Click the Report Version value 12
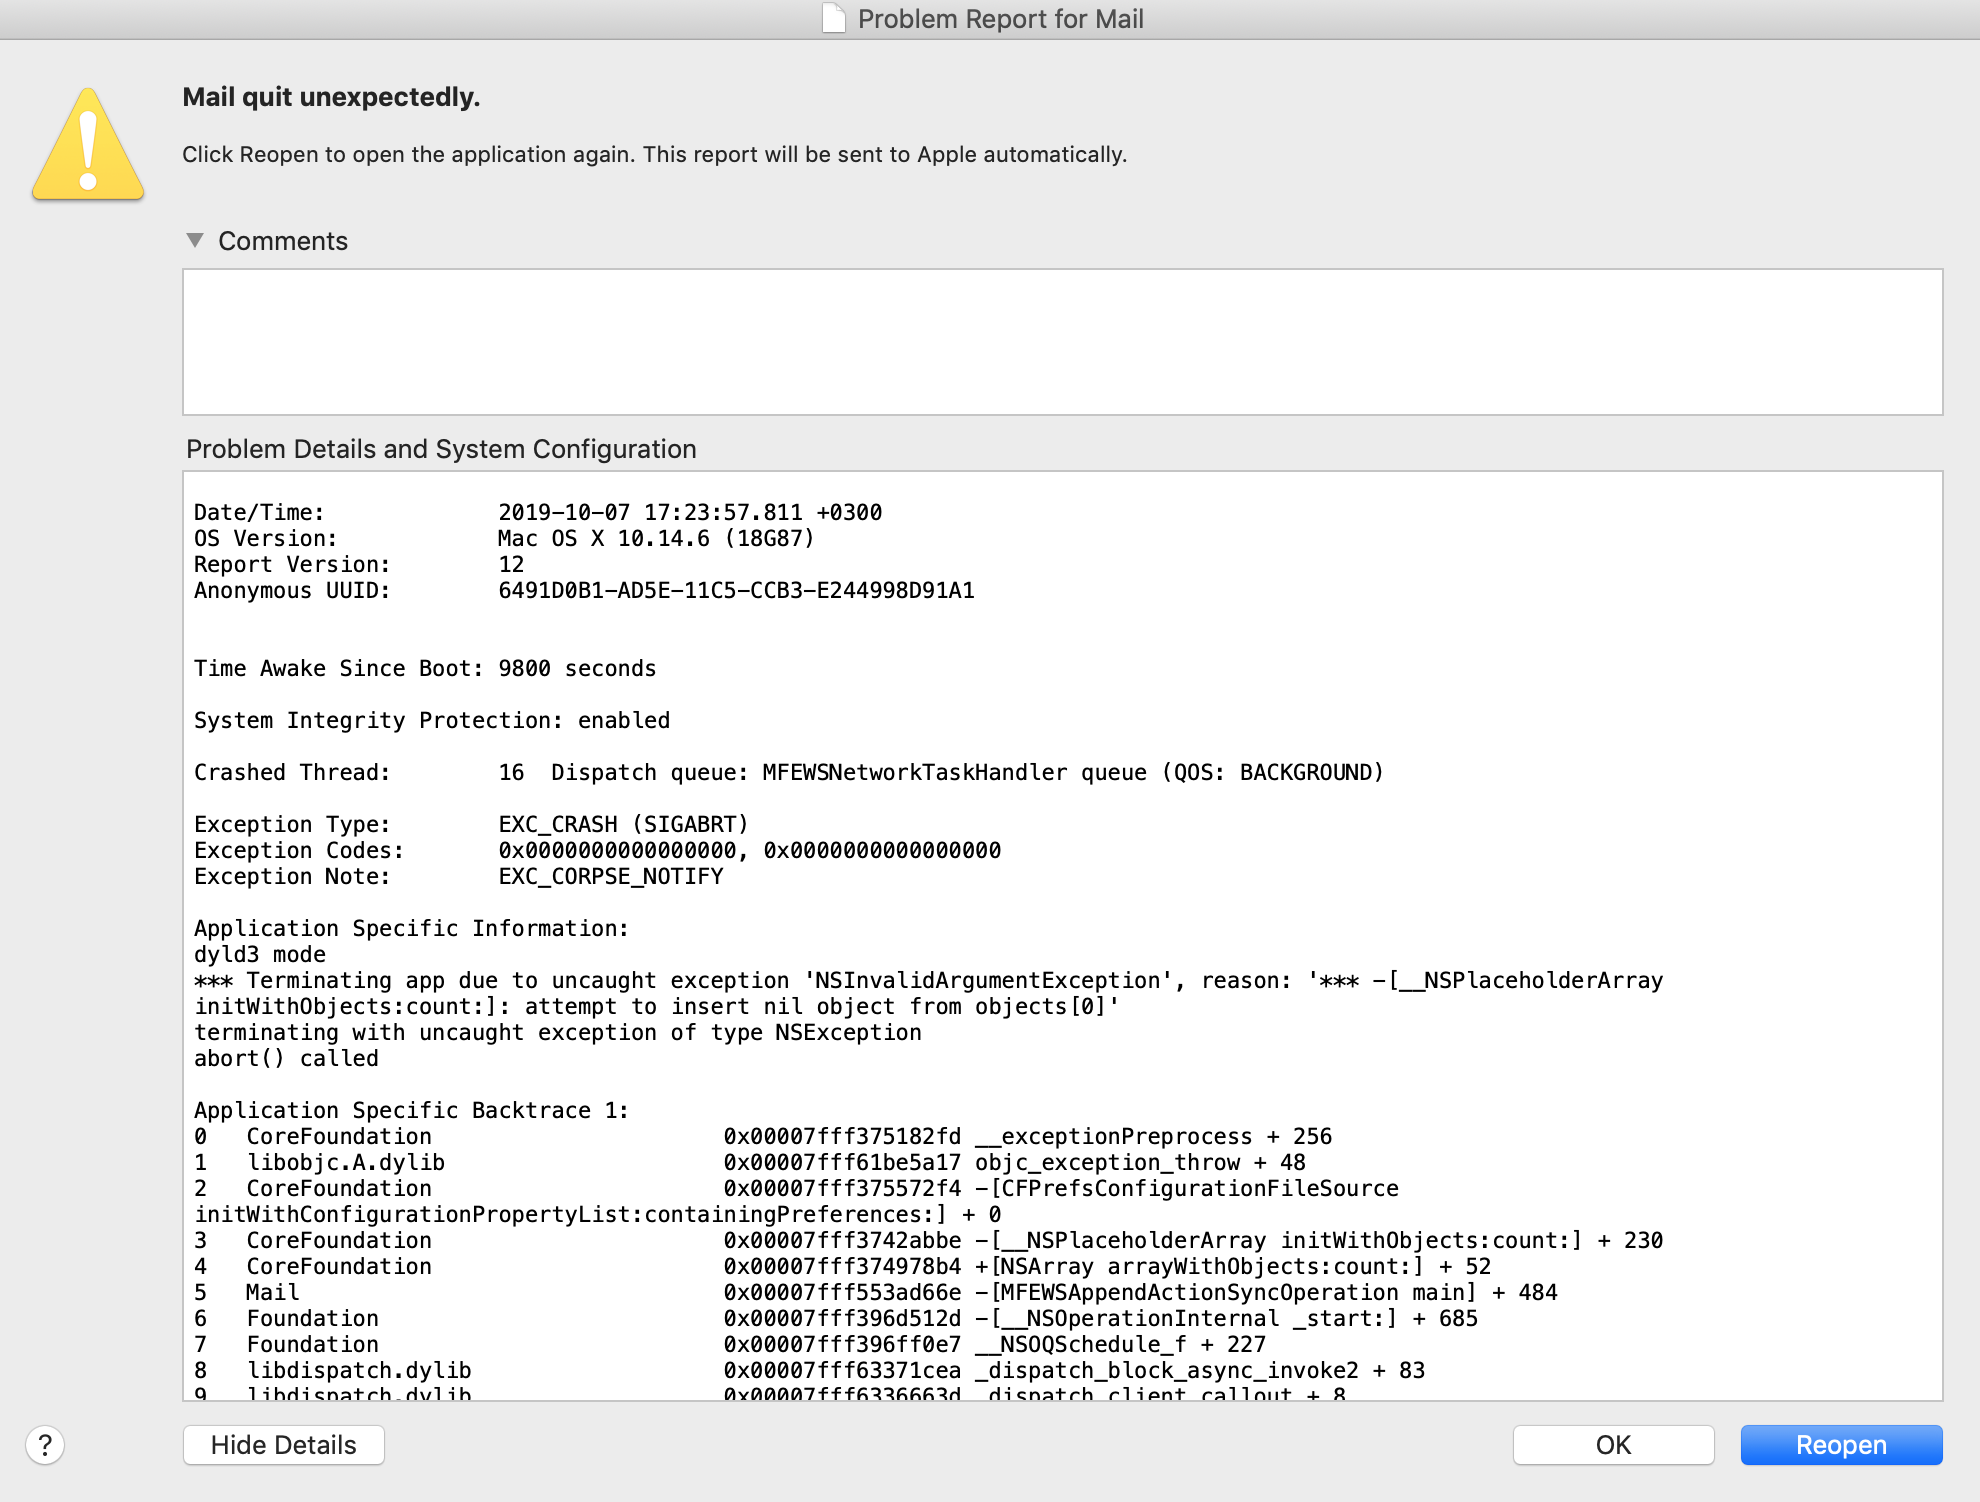 pyautogui.click(x=511, y=564)
